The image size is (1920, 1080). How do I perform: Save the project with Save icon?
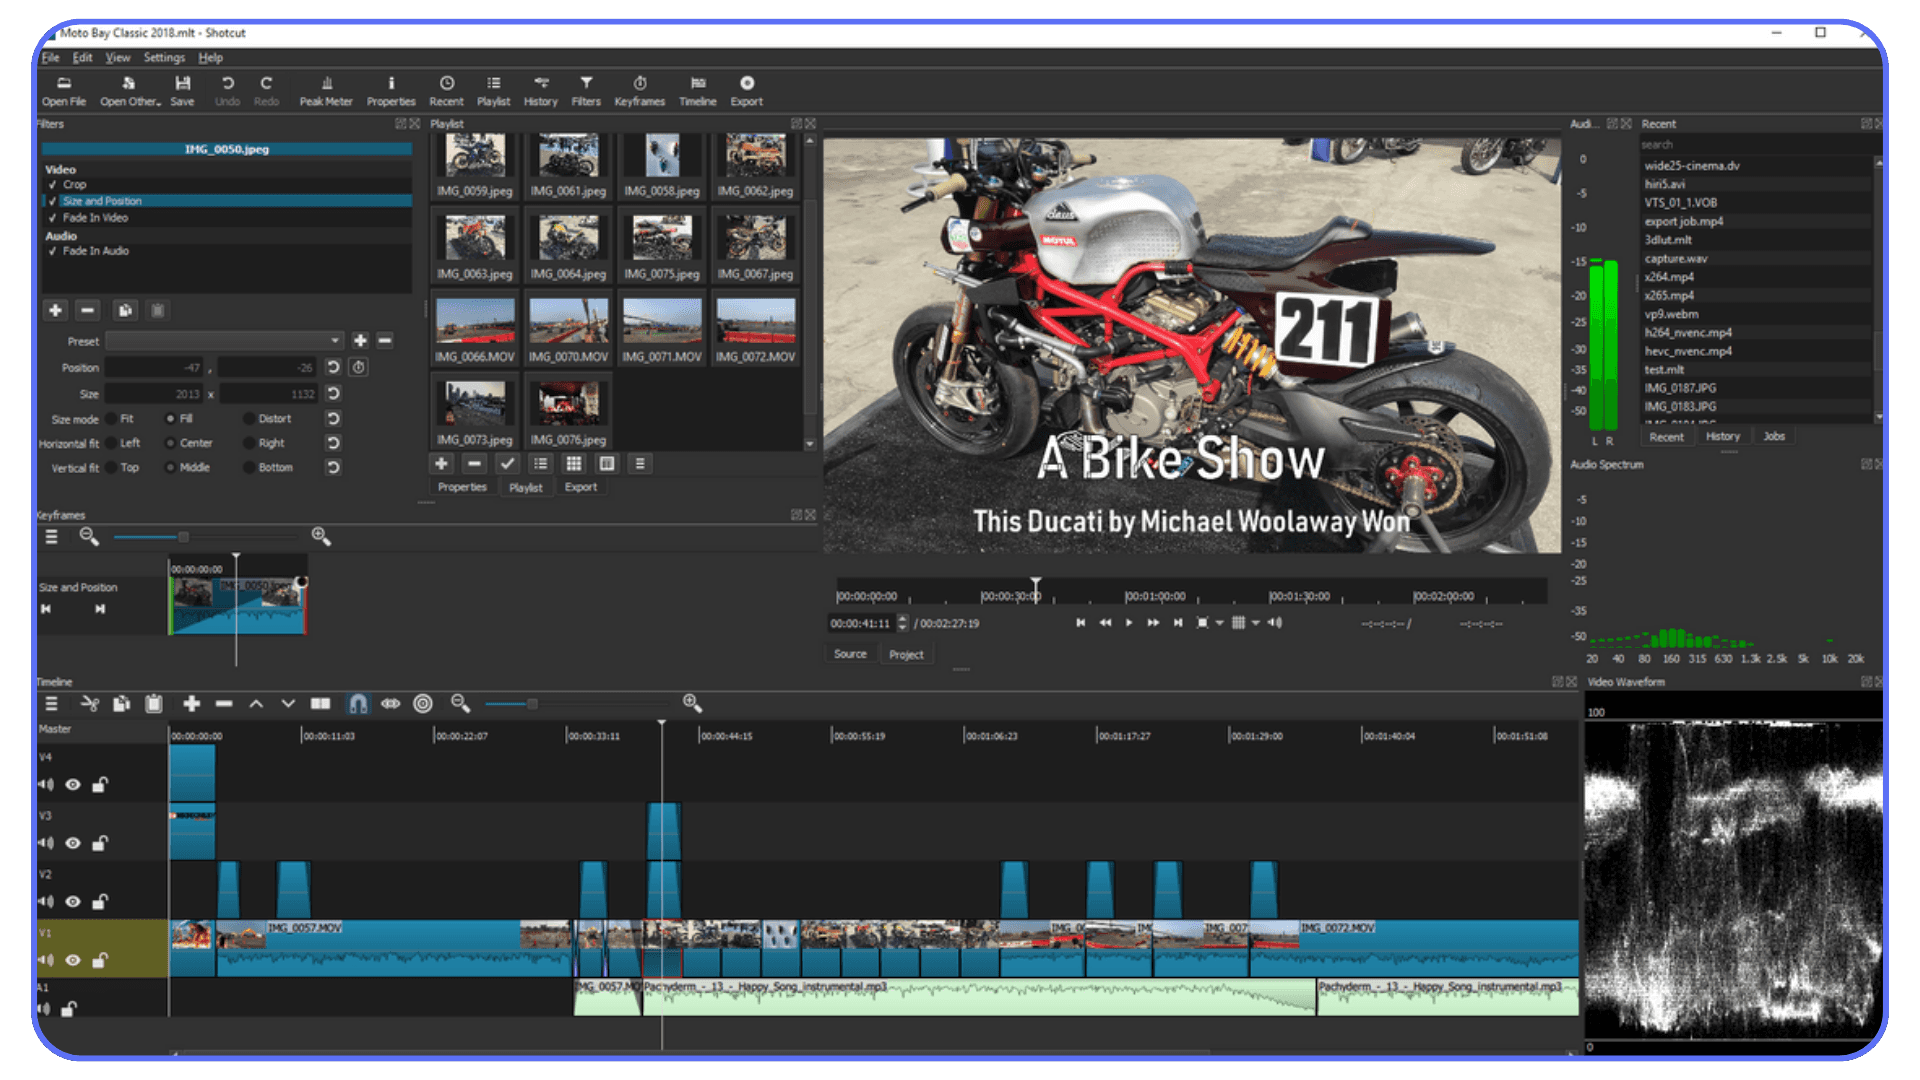pyautogui.click(x=182, y=90)
